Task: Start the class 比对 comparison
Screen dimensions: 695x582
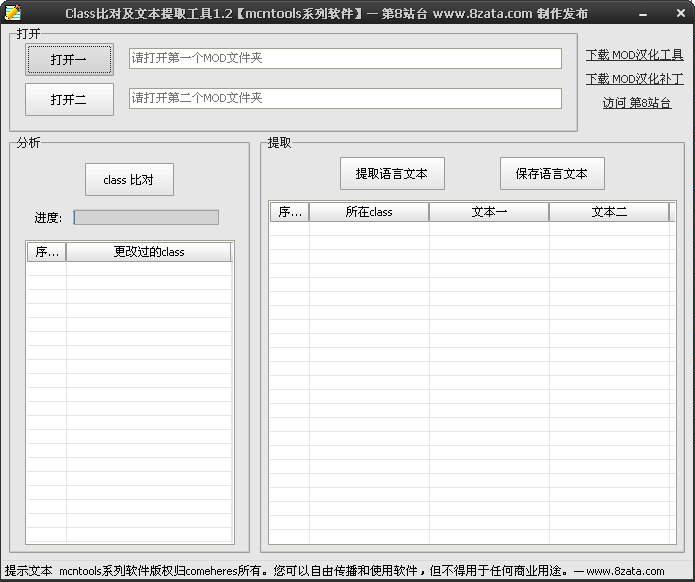Action: point(129,180)
